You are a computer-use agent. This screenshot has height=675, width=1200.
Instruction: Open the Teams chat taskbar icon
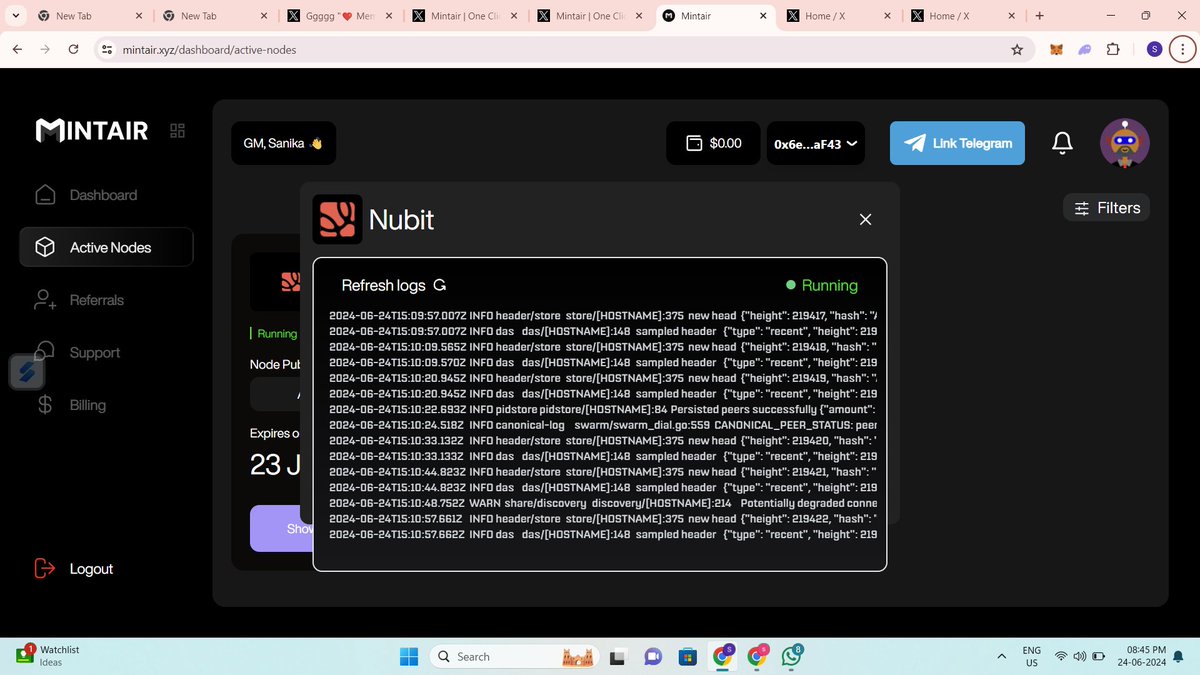[x=653, y=657]
